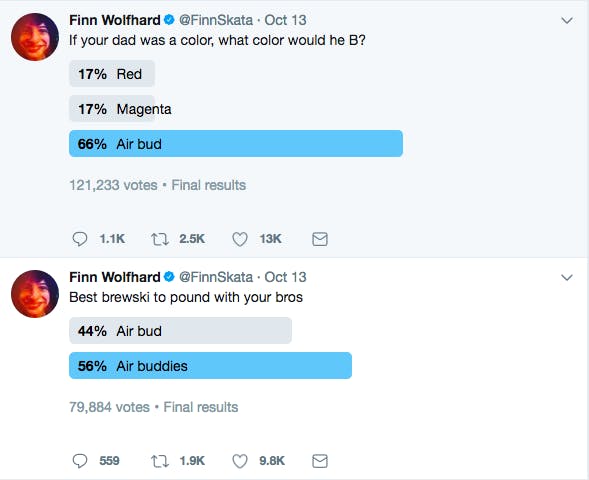Click the 56% Air buddies result bar
Screen dimensions: 589x480
point(210,365)
